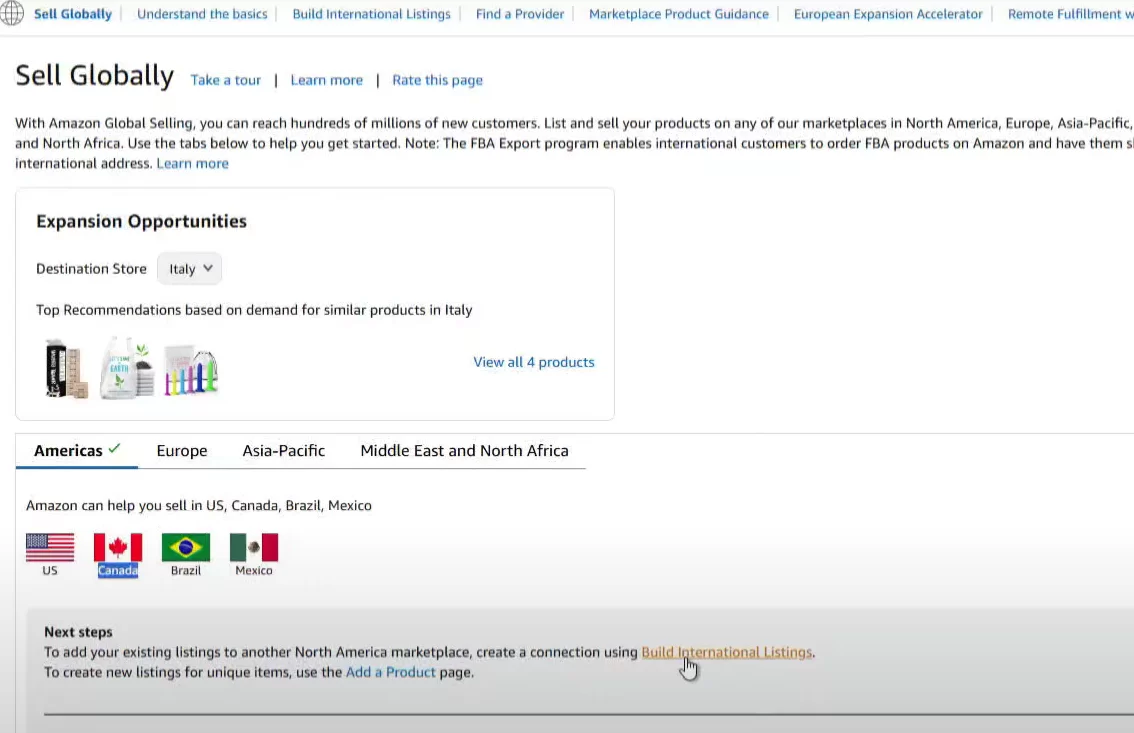Select the Canada flag icon

pos(118,547)
